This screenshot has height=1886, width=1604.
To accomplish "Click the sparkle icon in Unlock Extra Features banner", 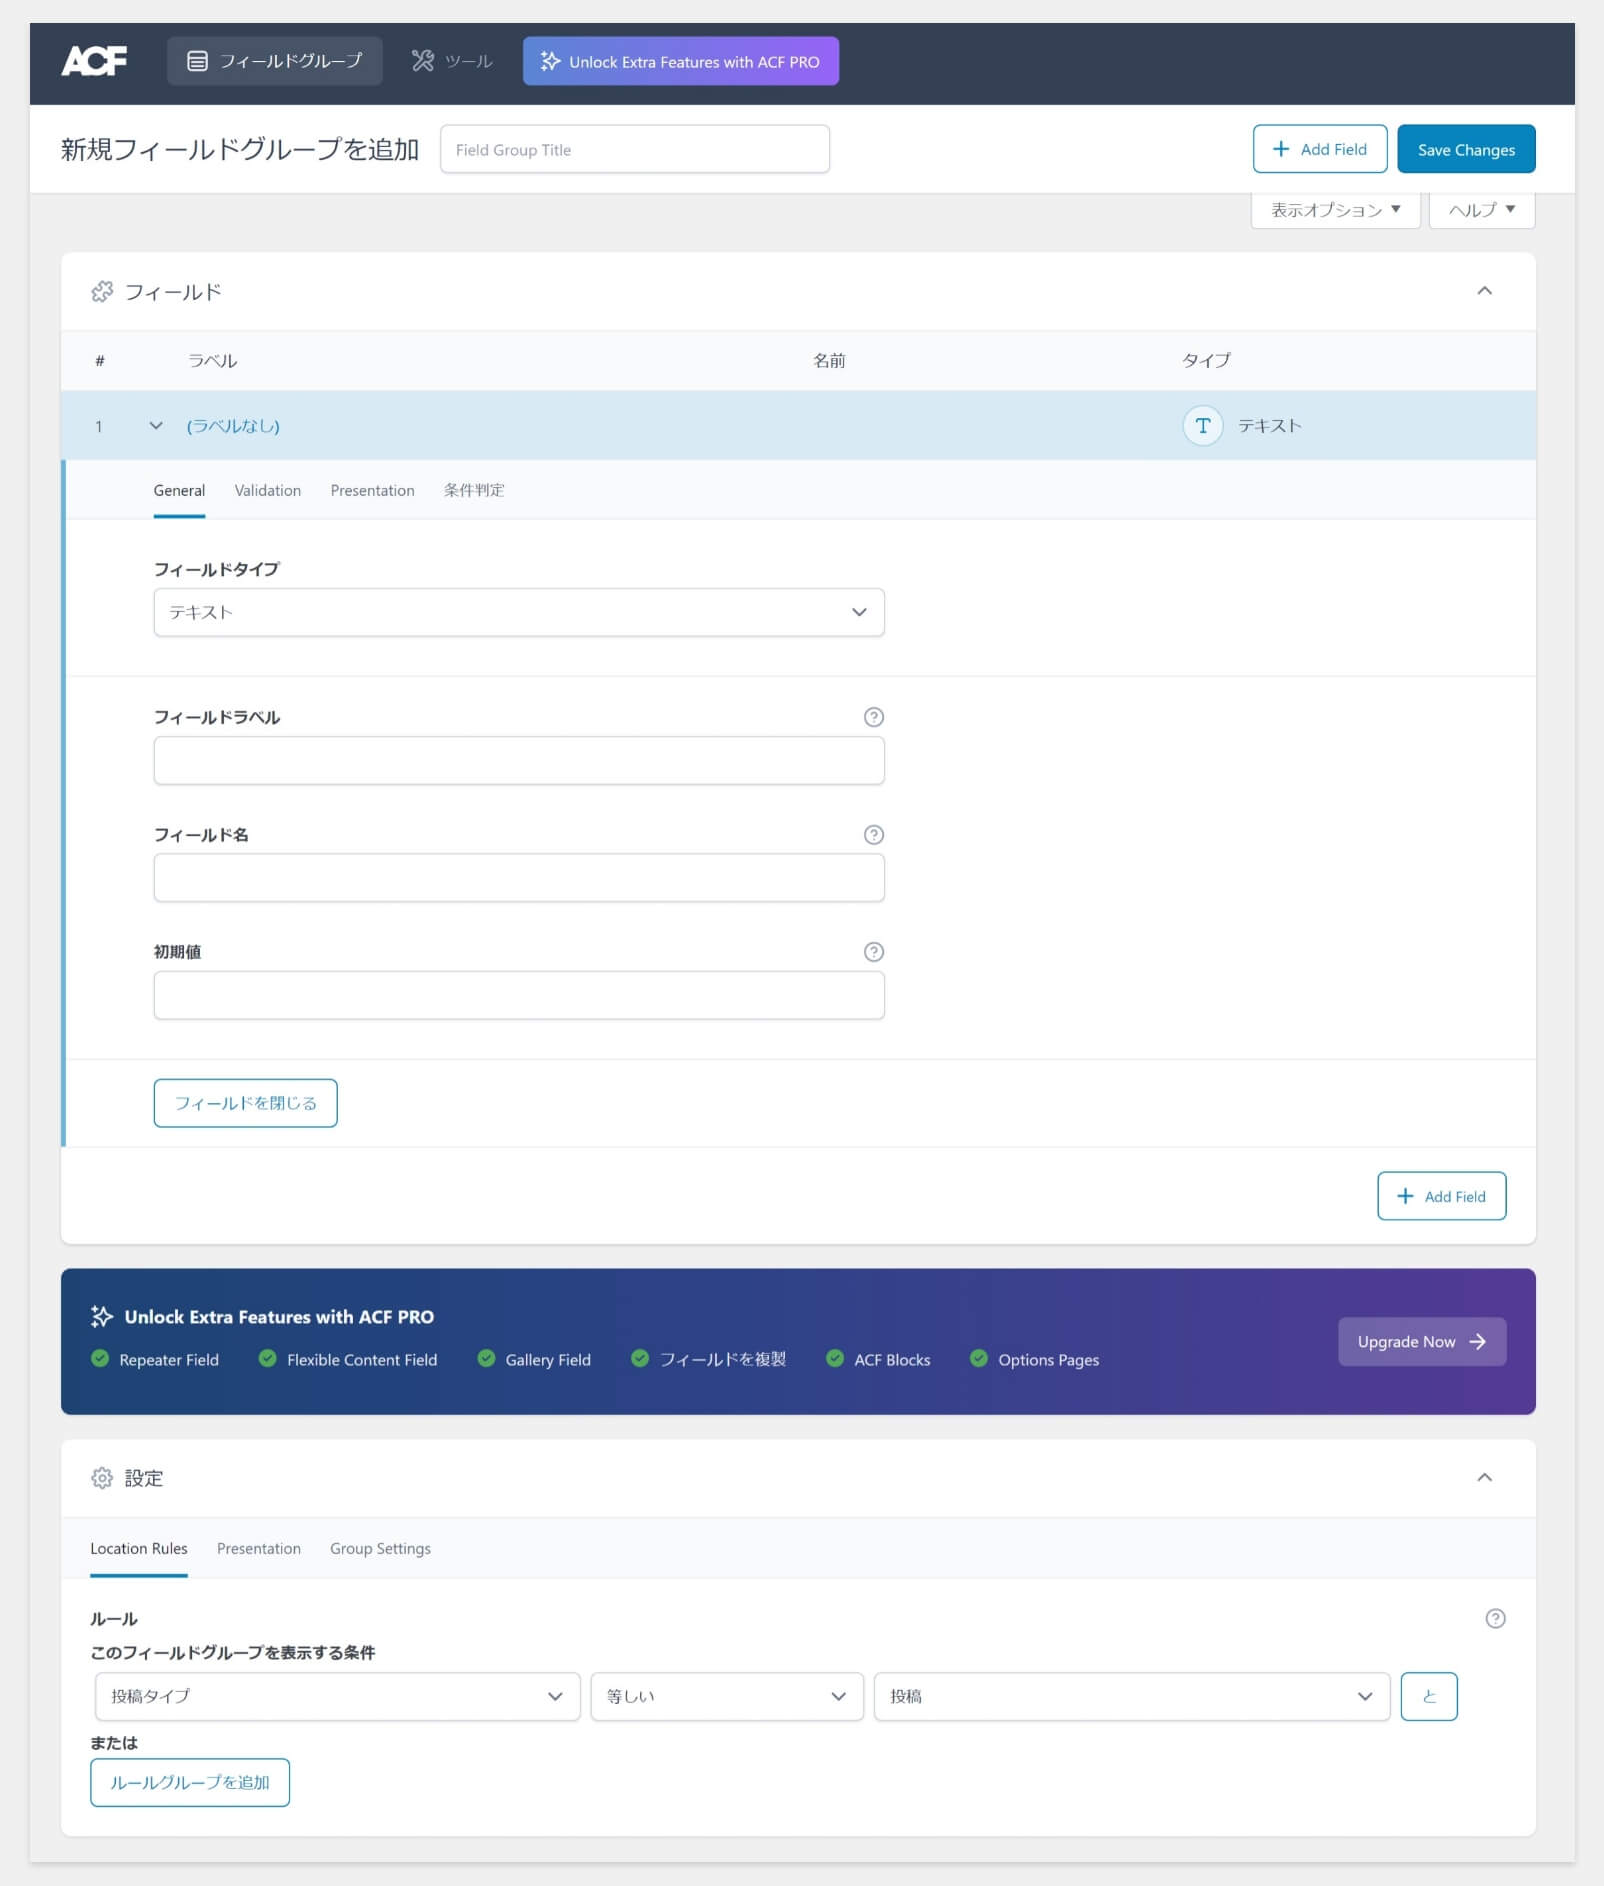I will [x=102, y=1316].
